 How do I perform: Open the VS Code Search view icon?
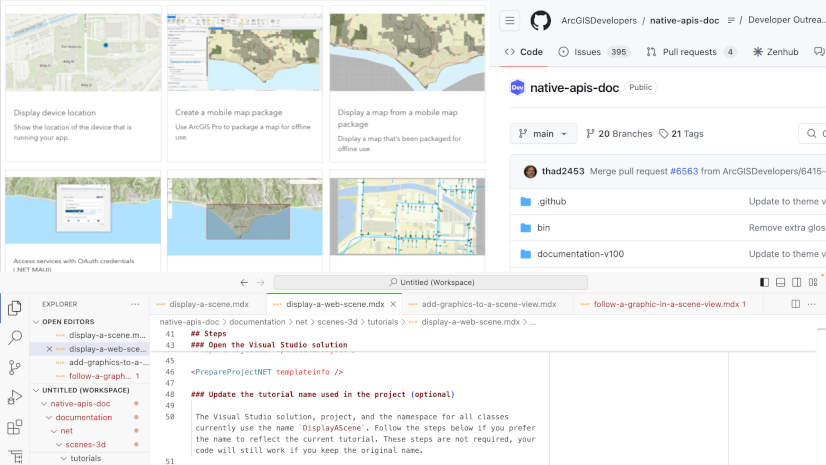(15, 338)
